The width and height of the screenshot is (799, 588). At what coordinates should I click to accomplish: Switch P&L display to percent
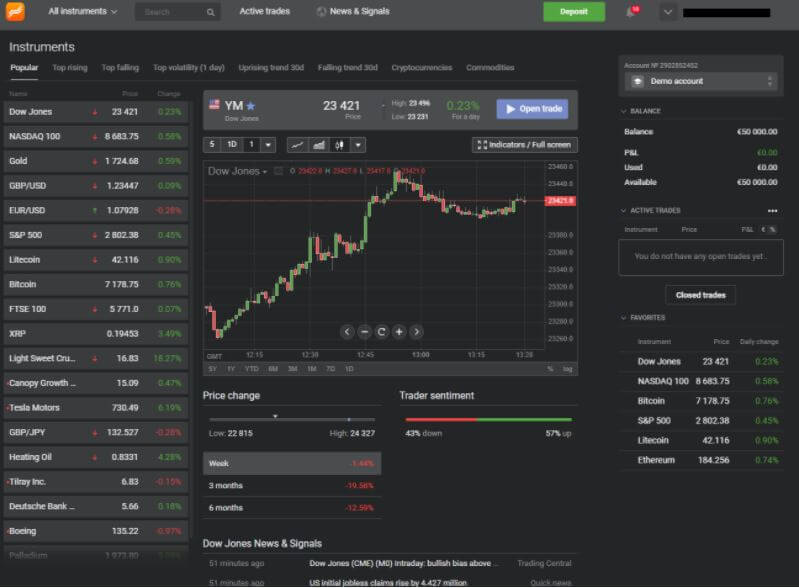pyautogui.click(x=773, y=230)
